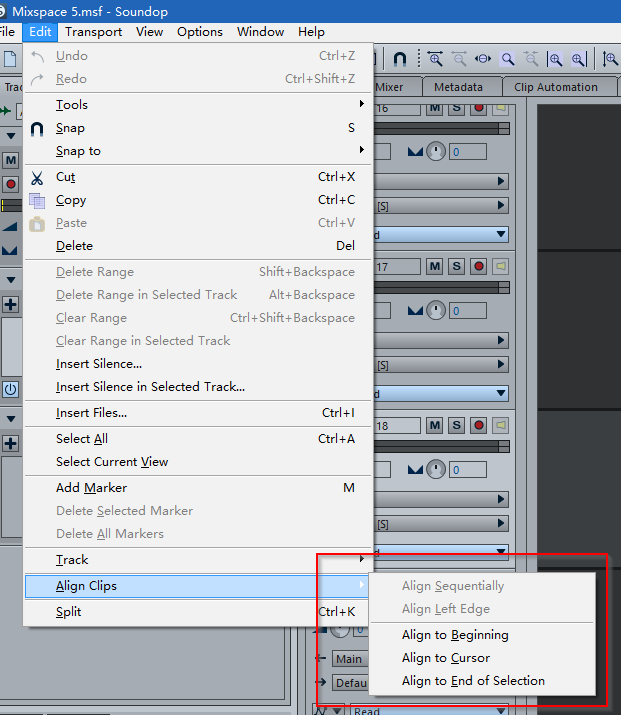The width and height of the screenshot is (621, 715).
Task: Click the scissors Cut icon in Edit menu
Action: (37, 177)
